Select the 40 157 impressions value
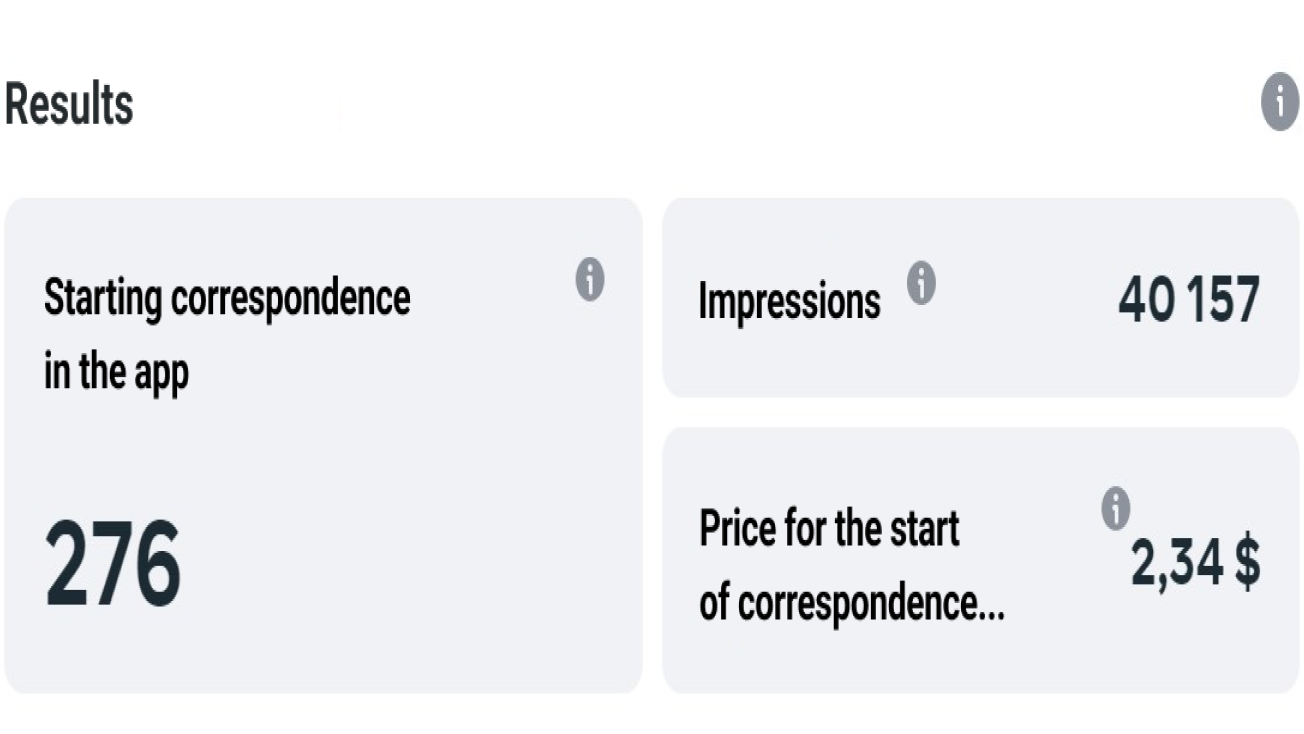This screenshot has height=734, width=1304. point(1188,299)
